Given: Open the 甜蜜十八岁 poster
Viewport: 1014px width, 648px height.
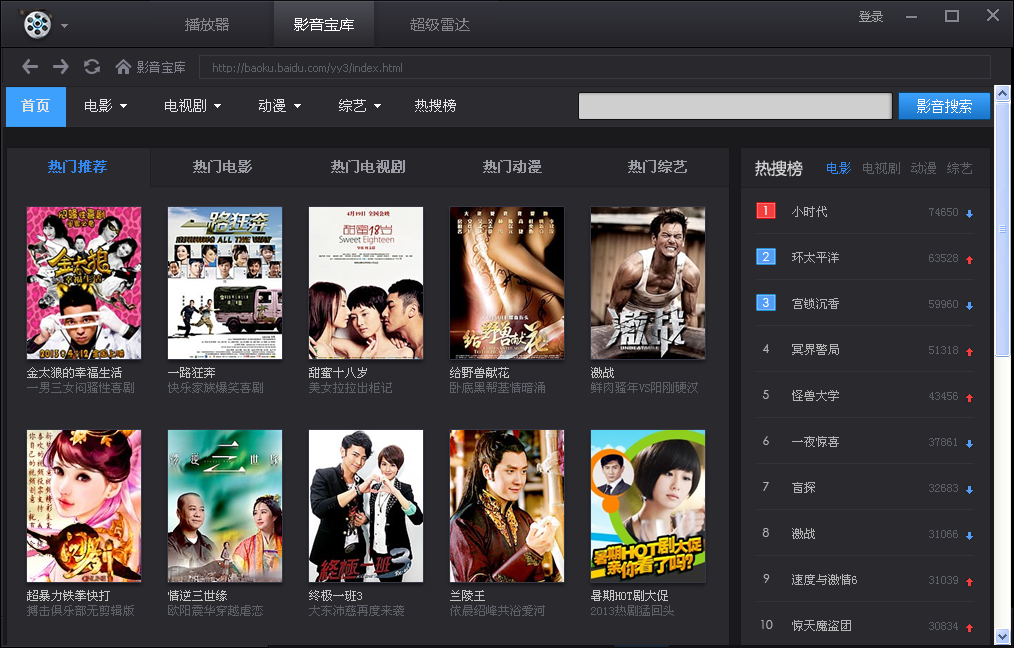Looking at the screenshot, I should 365,283.
